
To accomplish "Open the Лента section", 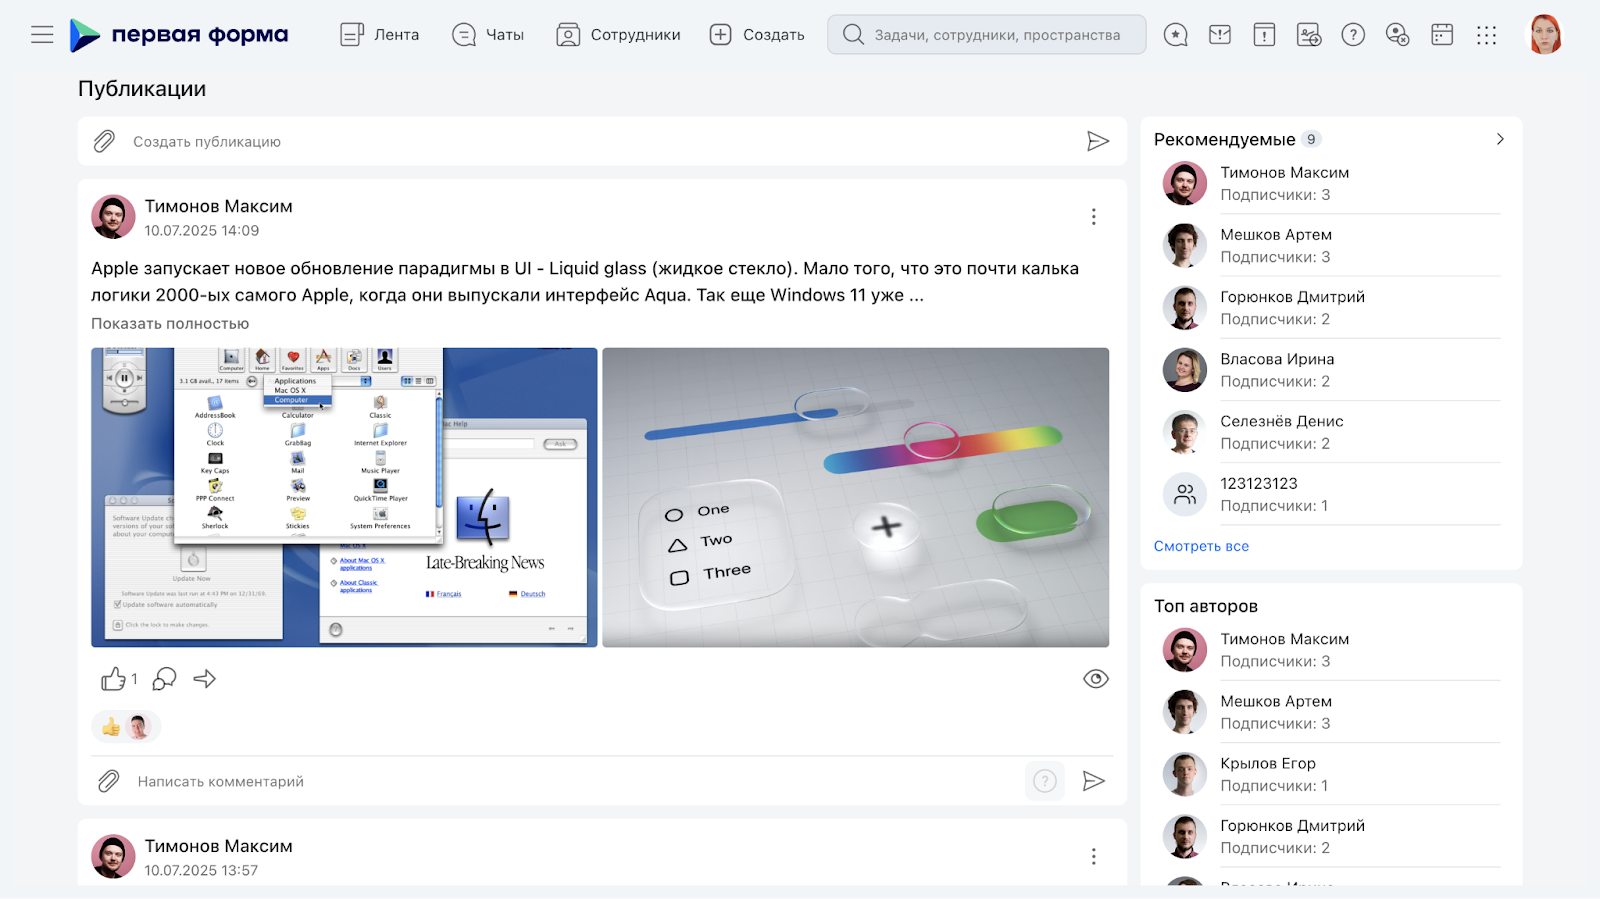I will 380,35.
